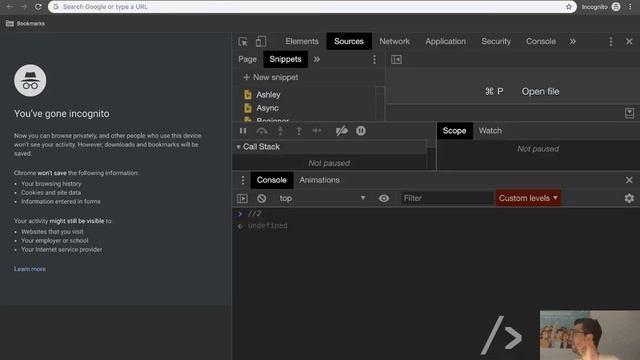Switch to the Watch tab
The image size is (640, 360).
pyautogui.click(x=490, y=131)
